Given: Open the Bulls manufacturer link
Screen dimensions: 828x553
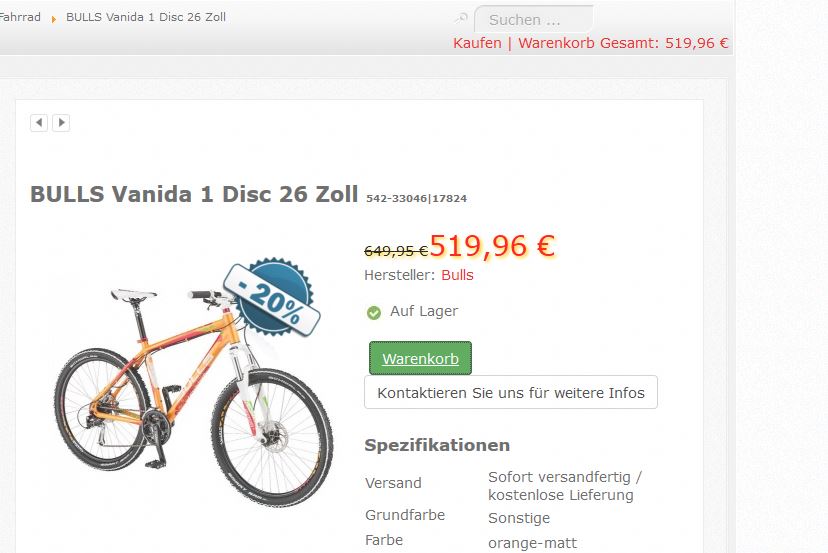Looking at the screenshot, I should [x=457, y=275].
